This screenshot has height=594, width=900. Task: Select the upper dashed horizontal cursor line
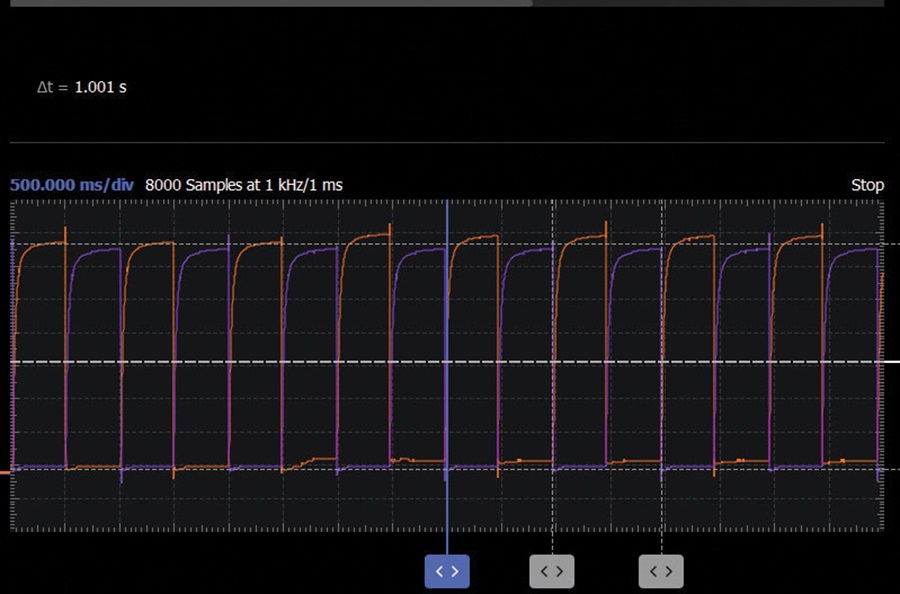click(447, 244)
